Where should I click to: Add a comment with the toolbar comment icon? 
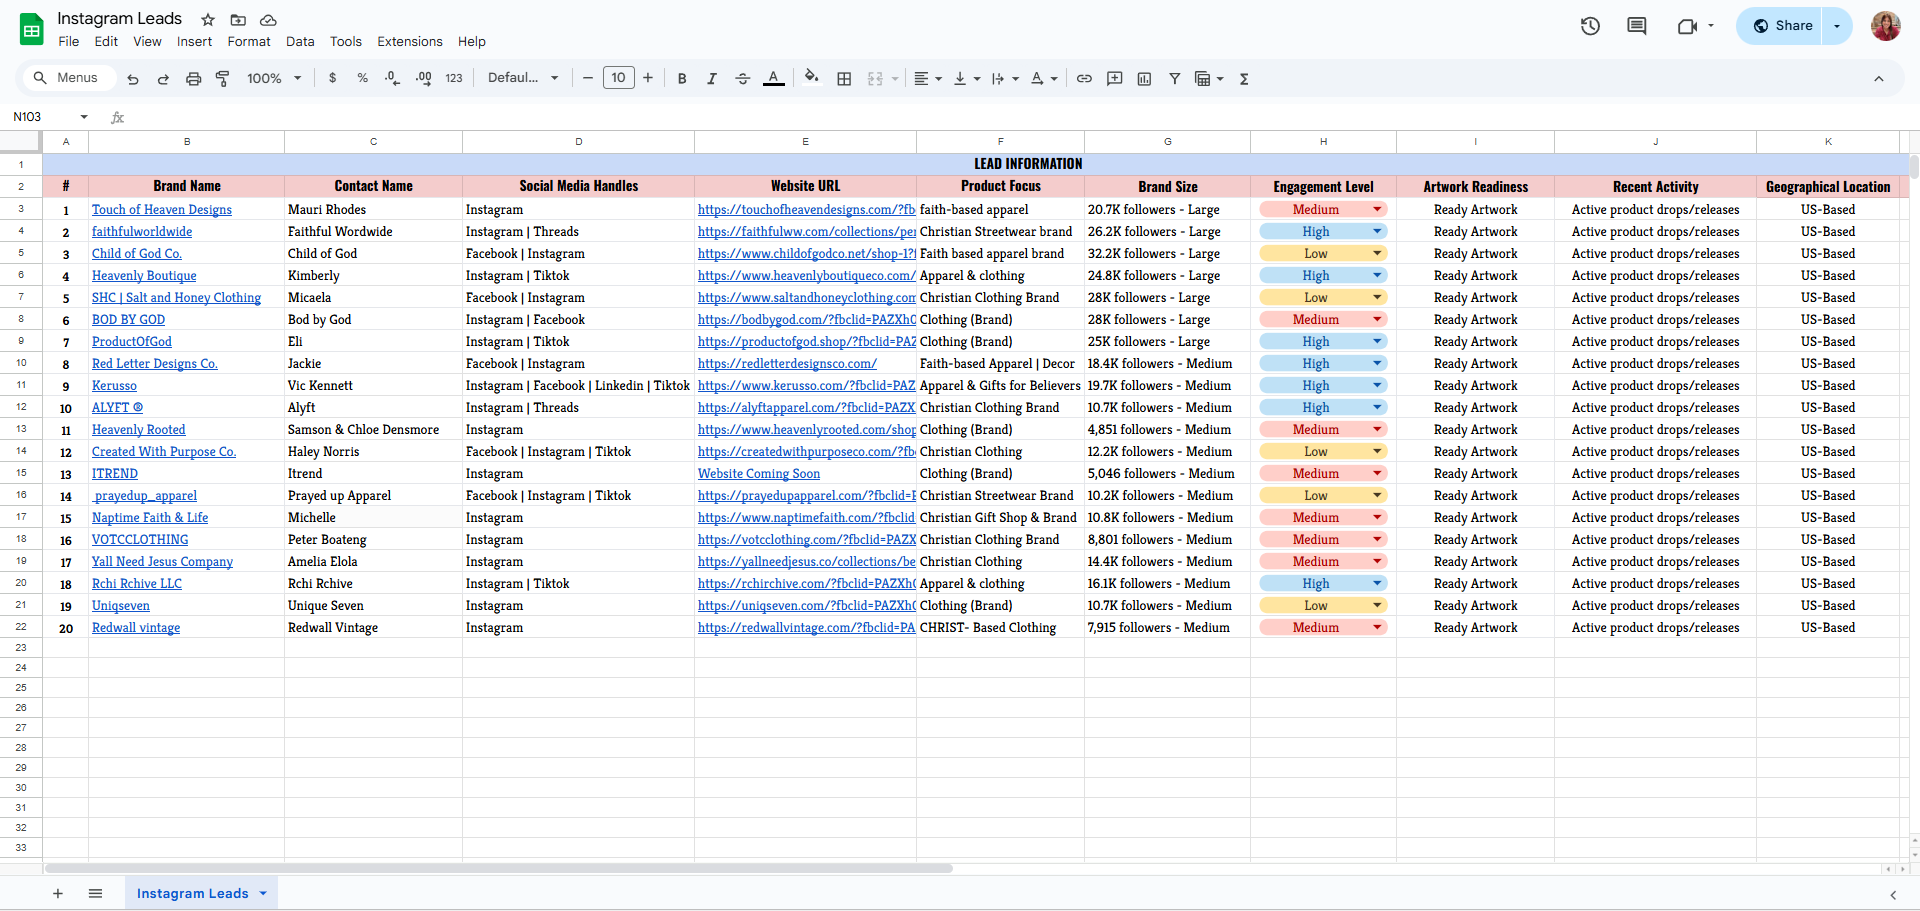coord(1115,78)
